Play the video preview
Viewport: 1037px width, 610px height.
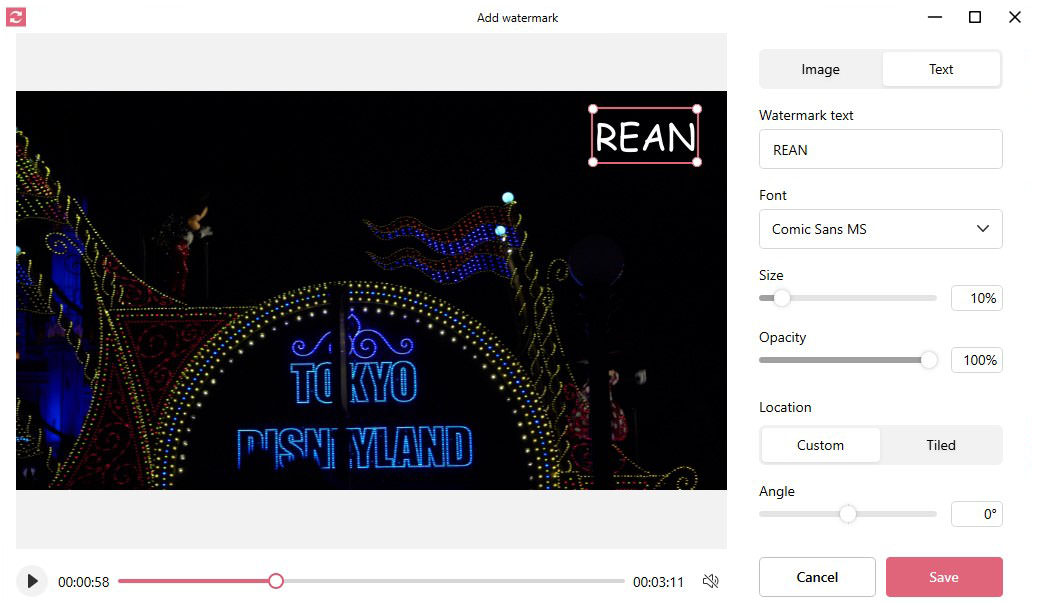pos(32,582)
